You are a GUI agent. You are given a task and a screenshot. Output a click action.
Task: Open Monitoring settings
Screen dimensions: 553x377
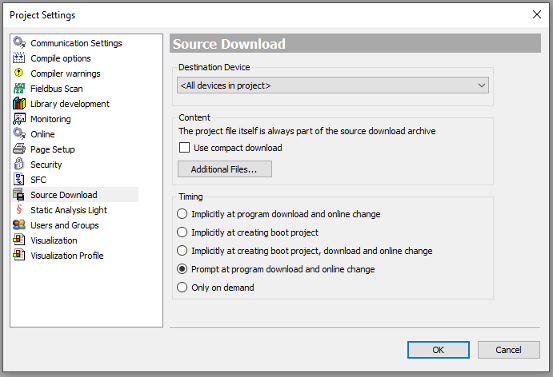[50, 119]
